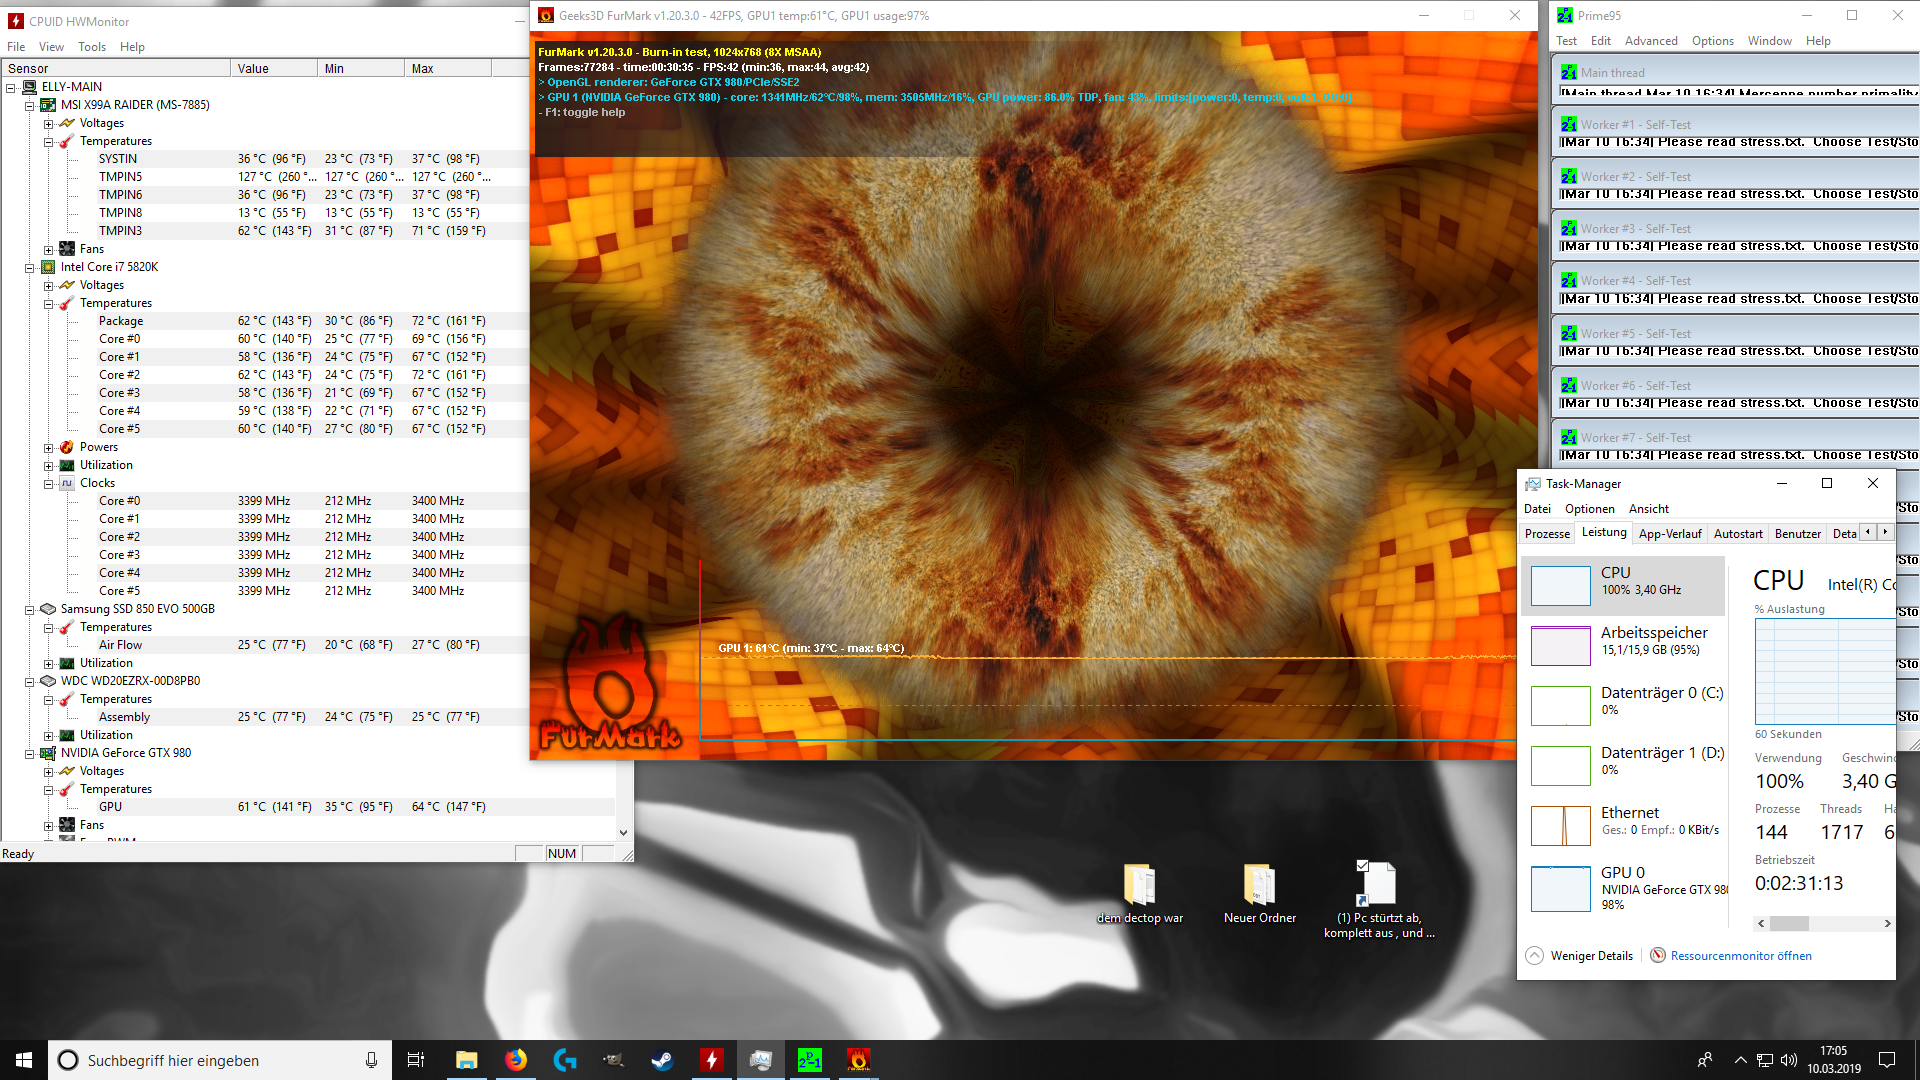Viewport: 1920px width, 1080px height.
Task: Open the GIMP taskbar icon
Action: (x=614, y=1060)
